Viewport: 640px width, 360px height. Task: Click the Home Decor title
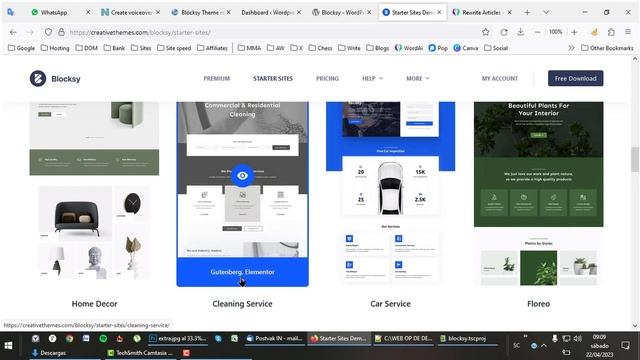pyautogui.click(x=94, y=304)
